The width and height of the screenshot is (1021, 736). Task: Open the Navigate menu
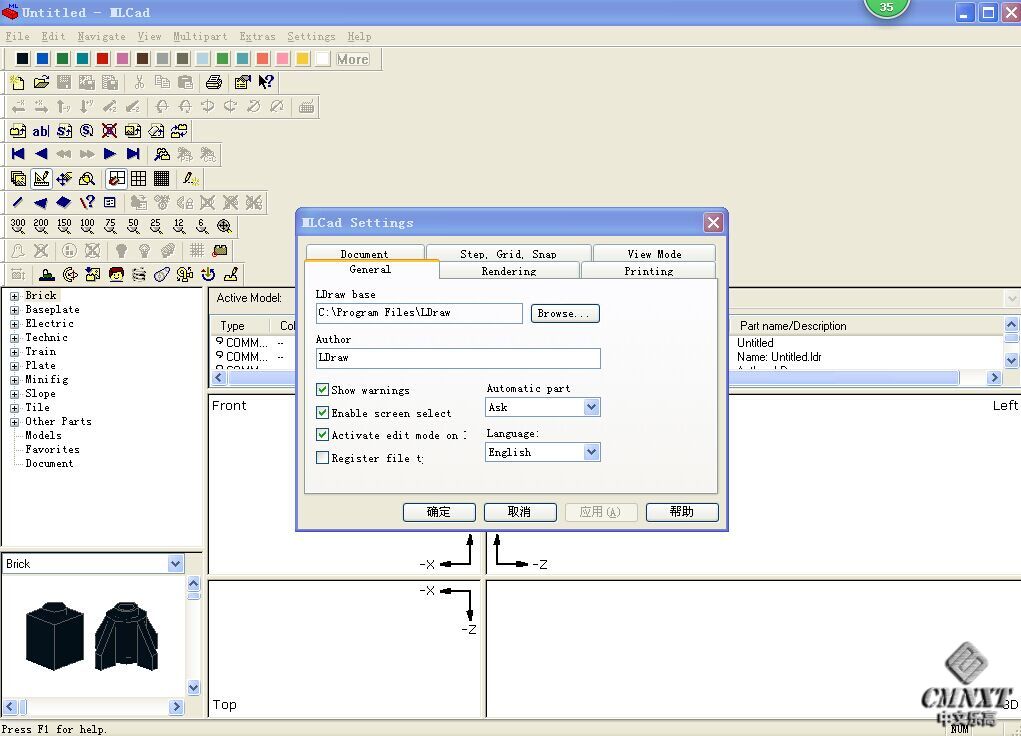click(102, 36)
